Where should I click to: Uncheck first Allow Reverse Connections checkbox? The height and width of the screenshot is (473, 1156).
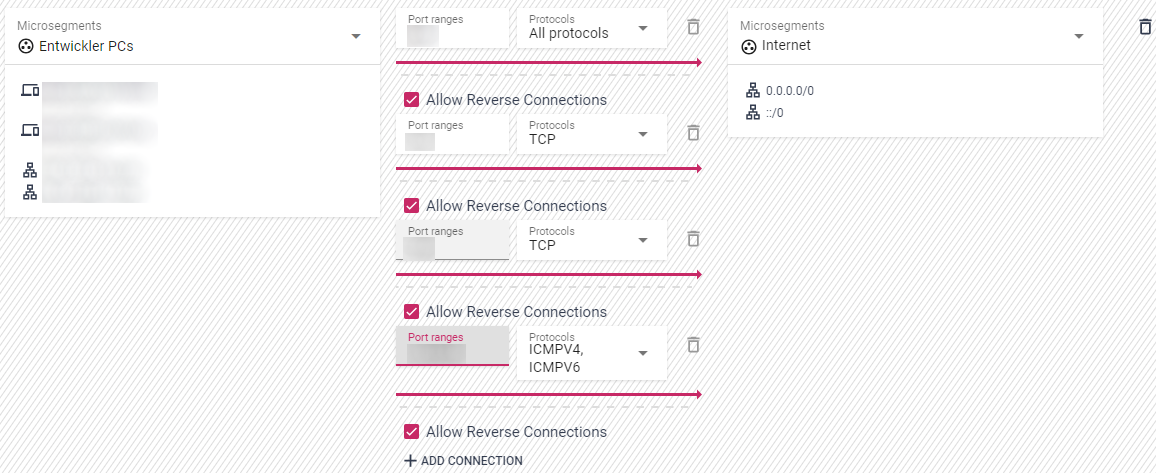[411, 100]
